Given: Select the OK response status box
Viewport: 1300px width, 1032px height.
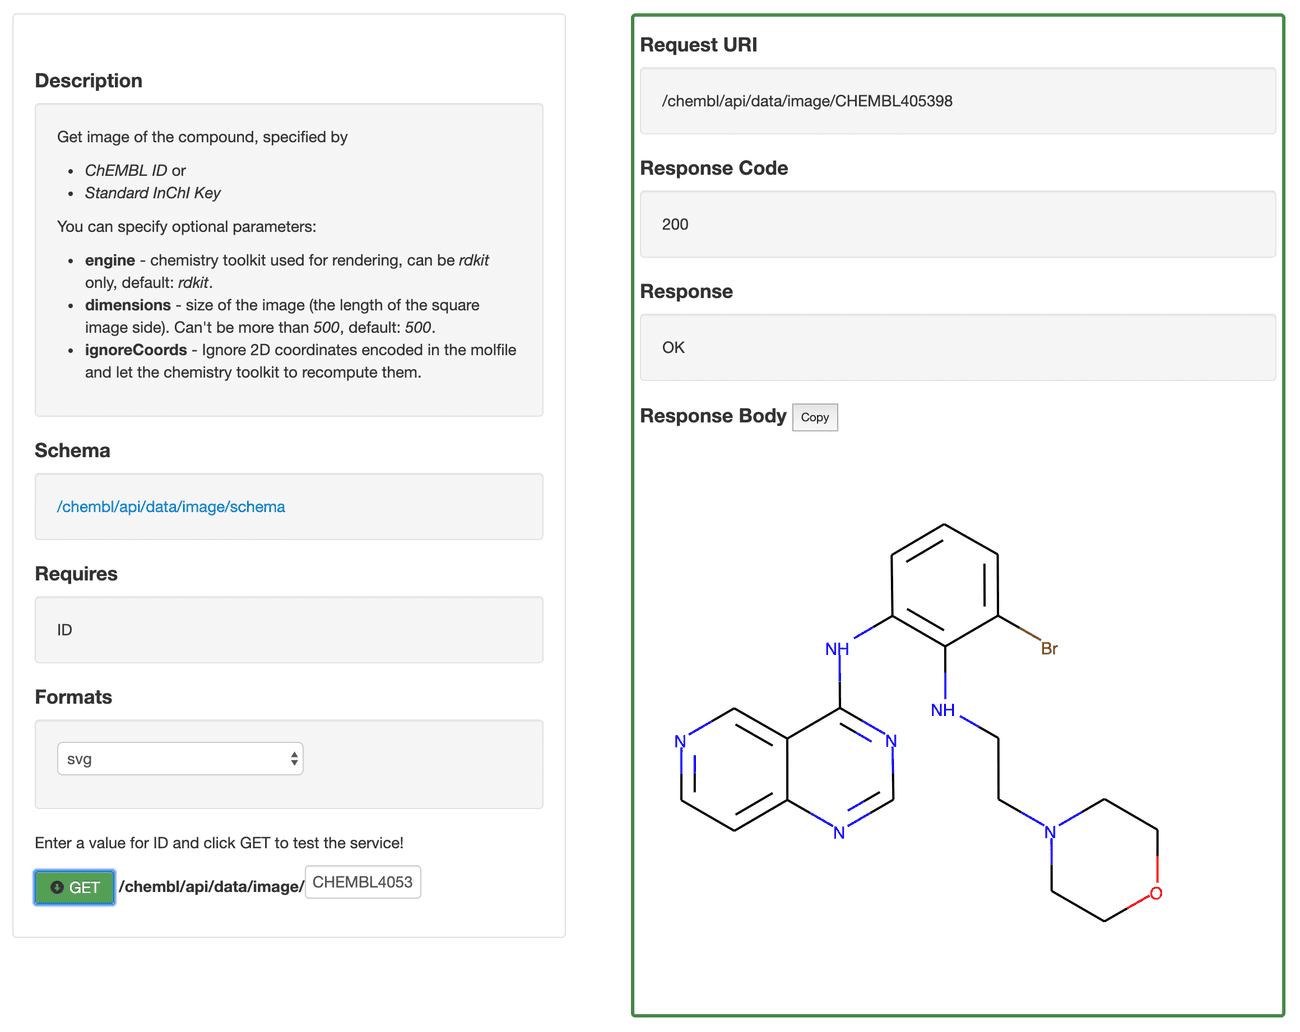Looking at the screenshot, I should point(957,347).
